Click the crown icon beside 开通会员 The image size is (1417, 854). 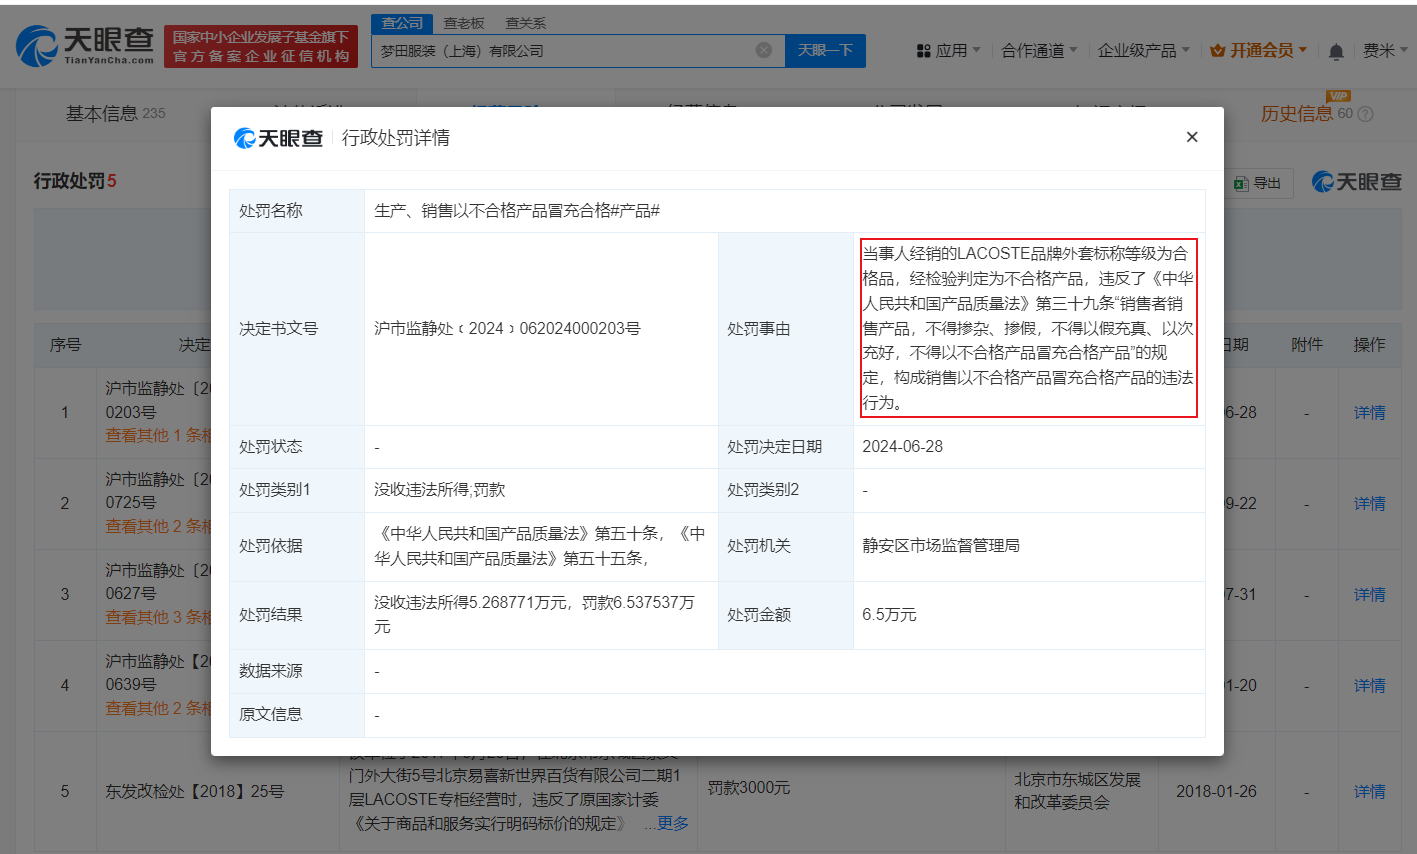tap(1218, 49)
